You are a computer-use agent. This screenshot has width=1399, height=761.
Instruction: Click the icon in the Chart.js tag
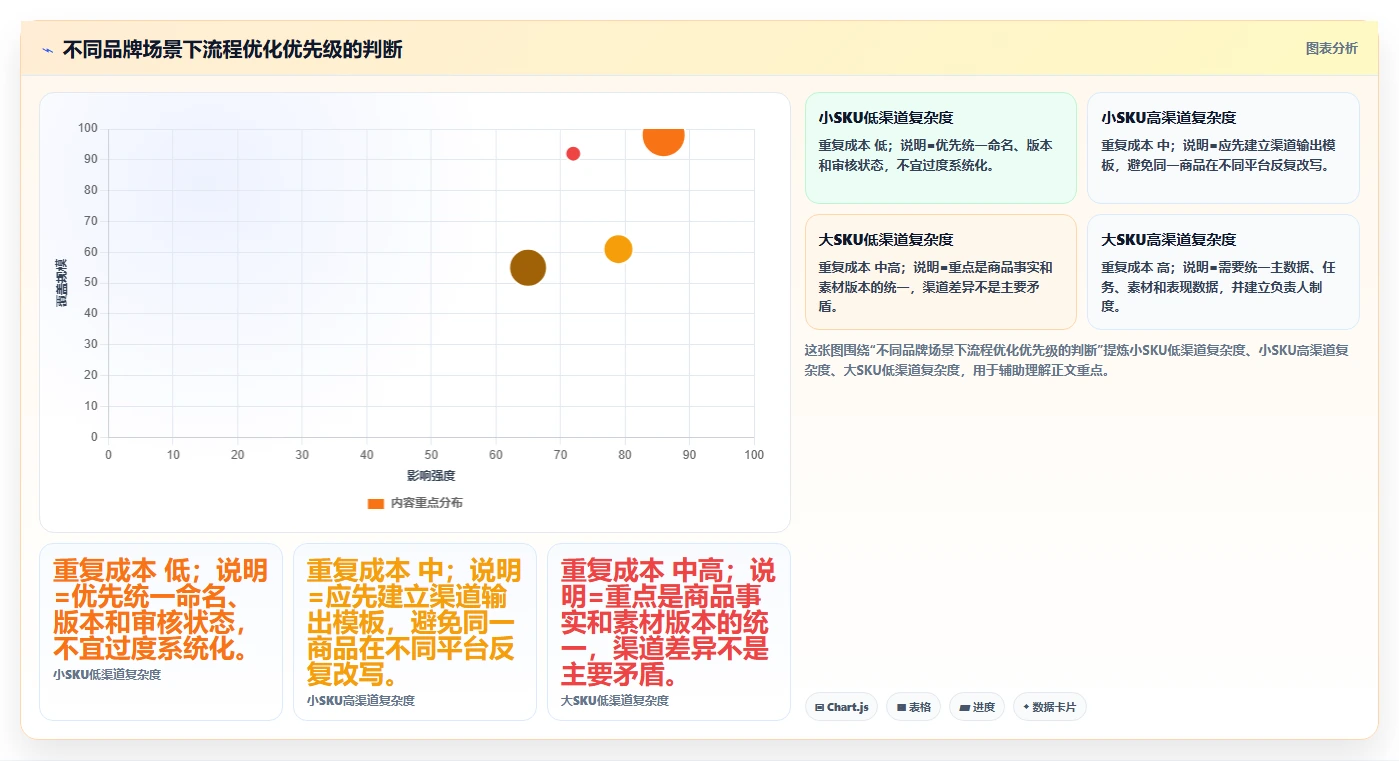pos(820,707)
